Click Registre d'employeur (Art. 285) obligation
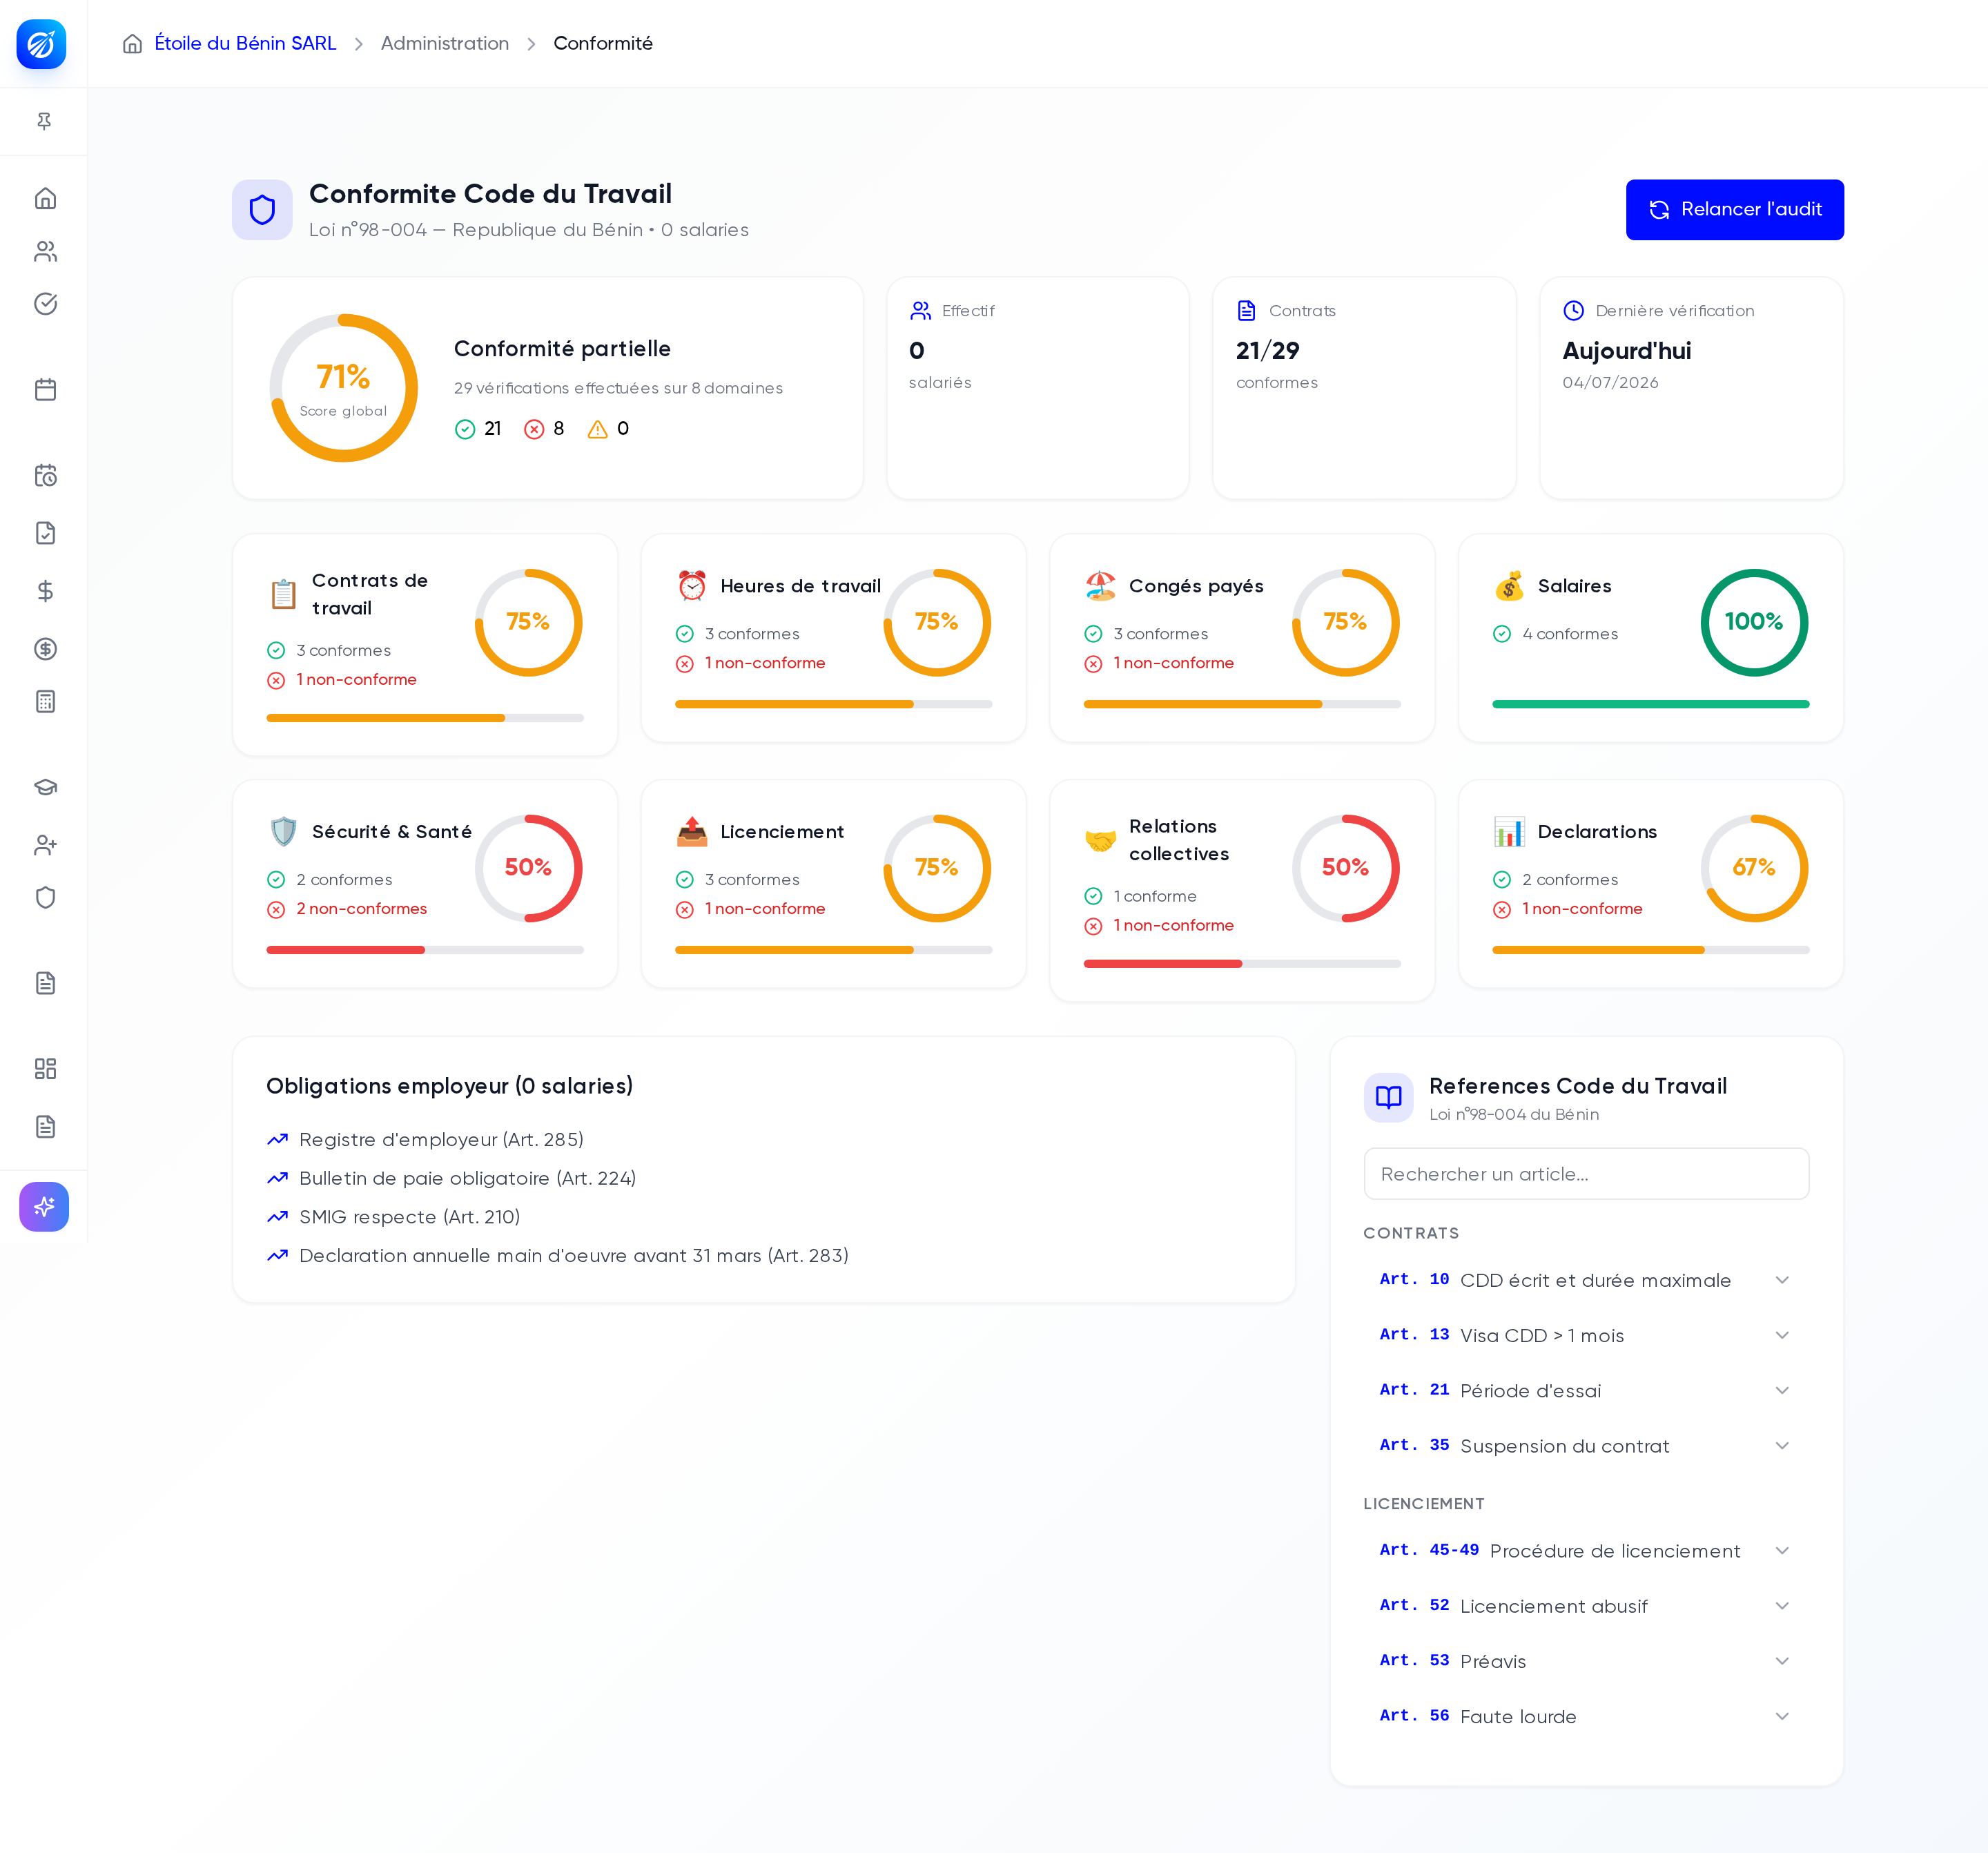 tap(425, 1140)
